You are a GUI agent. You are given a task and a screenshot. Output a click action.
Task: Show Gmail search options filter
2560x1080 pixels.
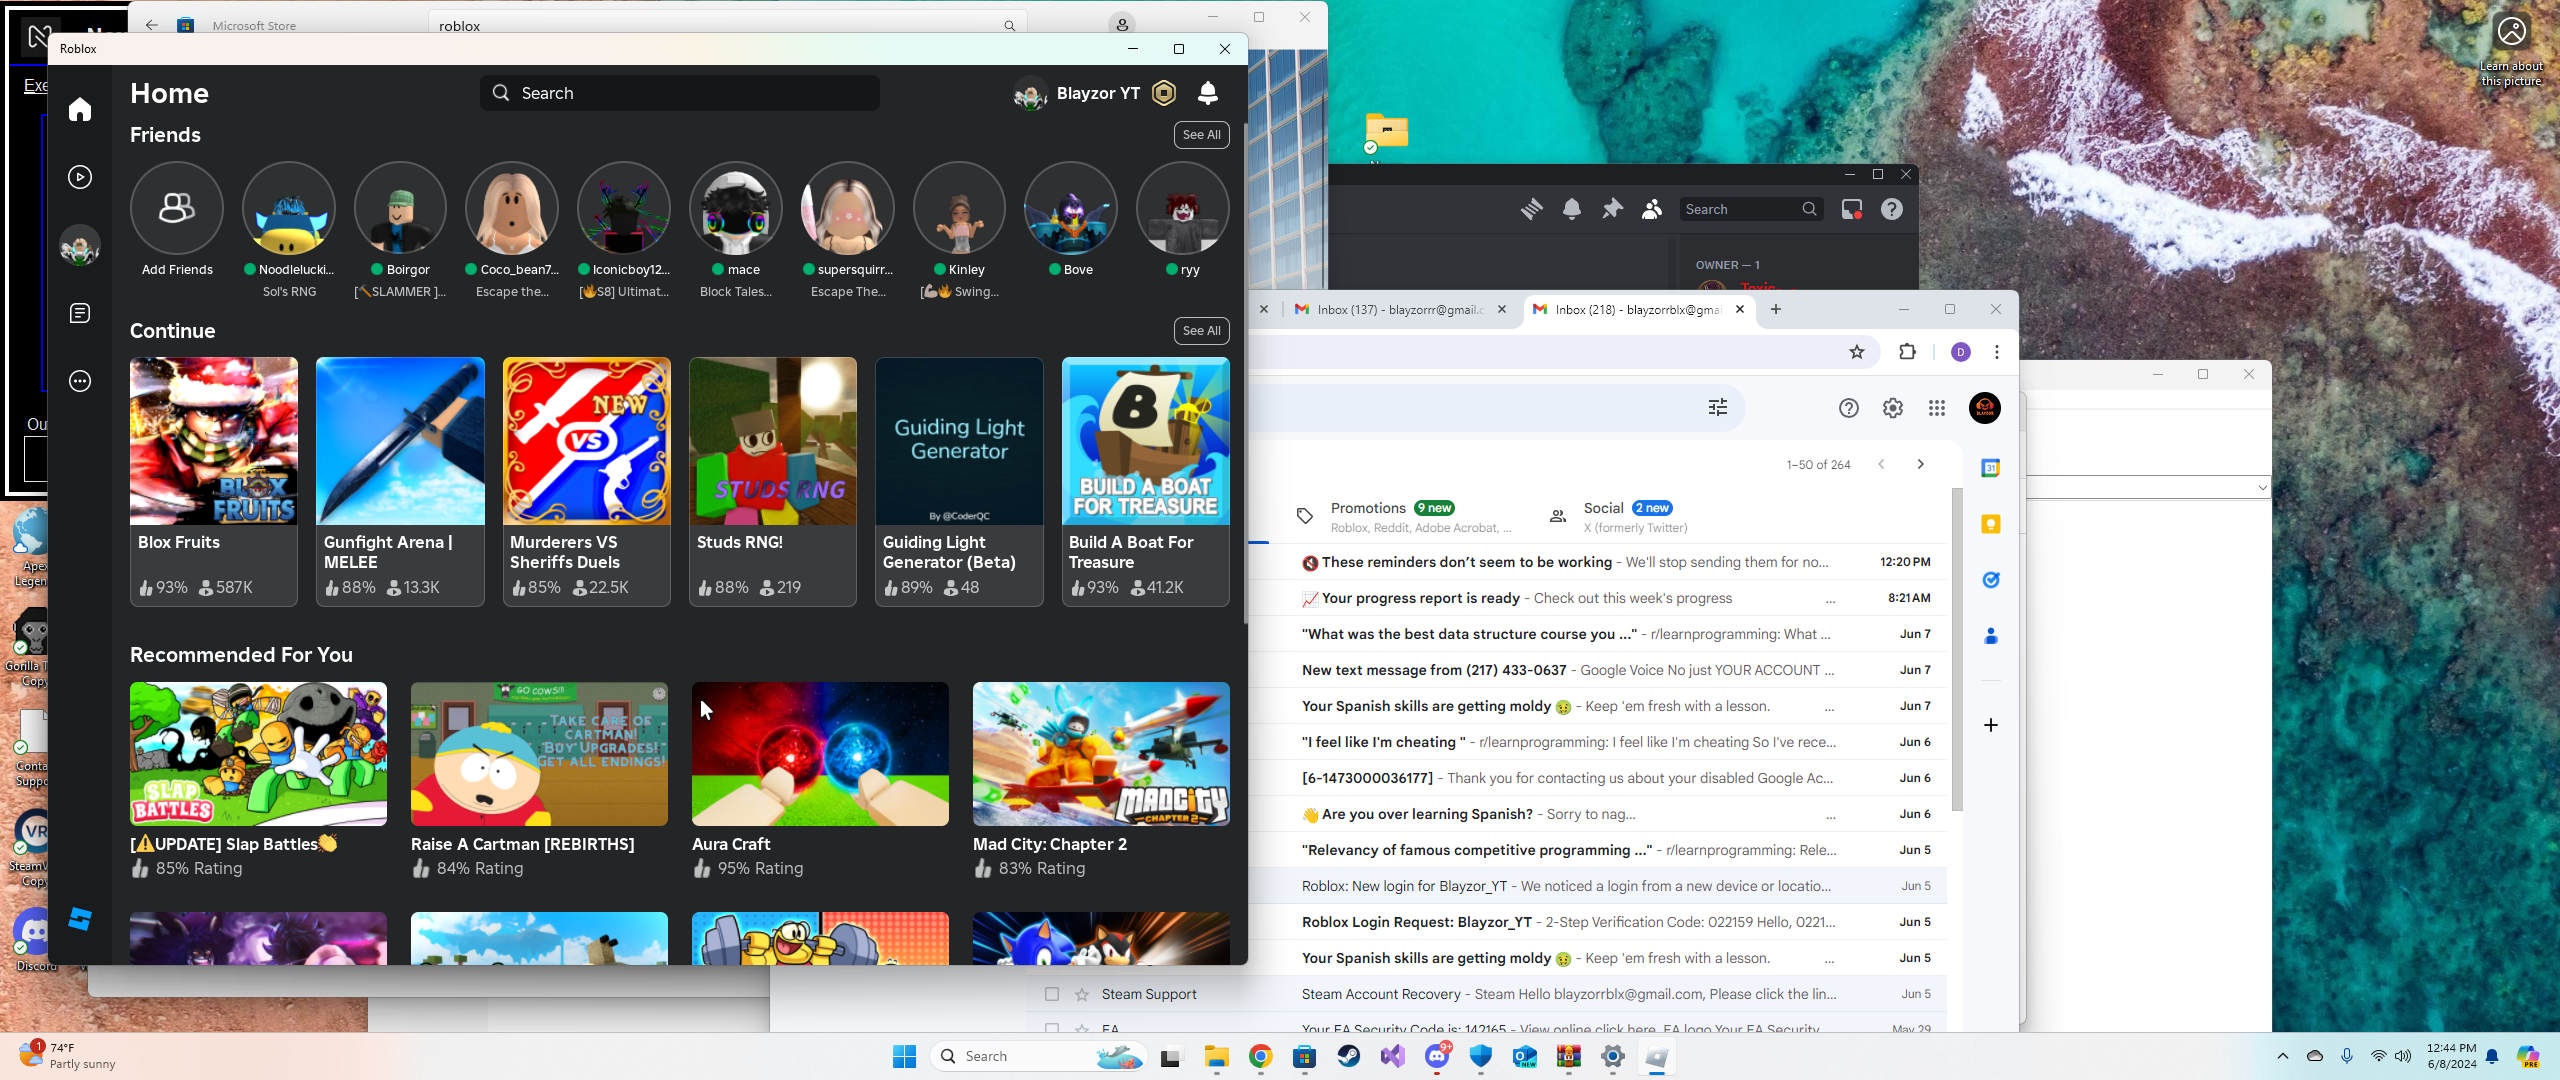coord(1718,407)
